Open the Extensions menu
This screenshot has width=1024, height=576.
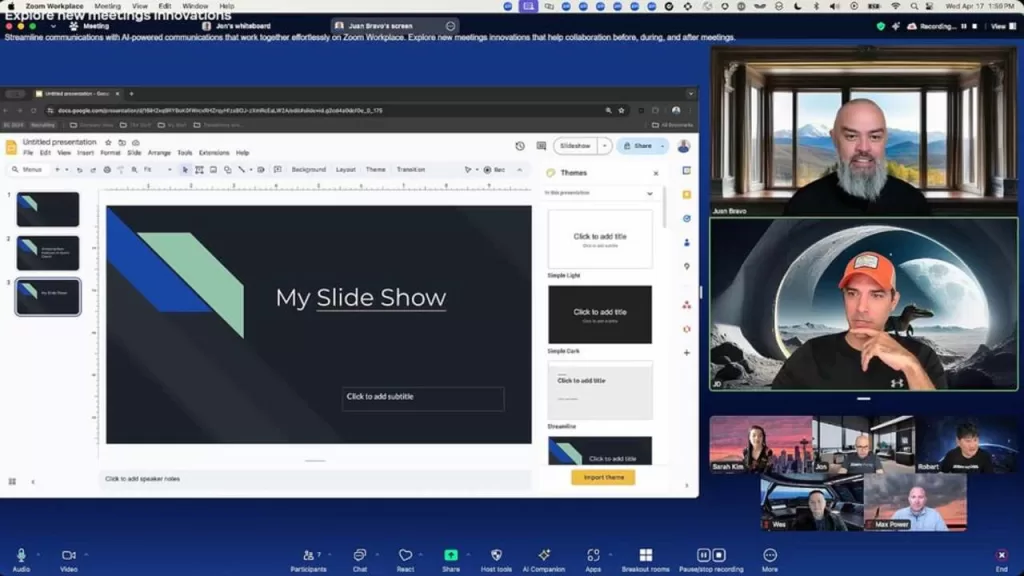(x=214, y=153)
